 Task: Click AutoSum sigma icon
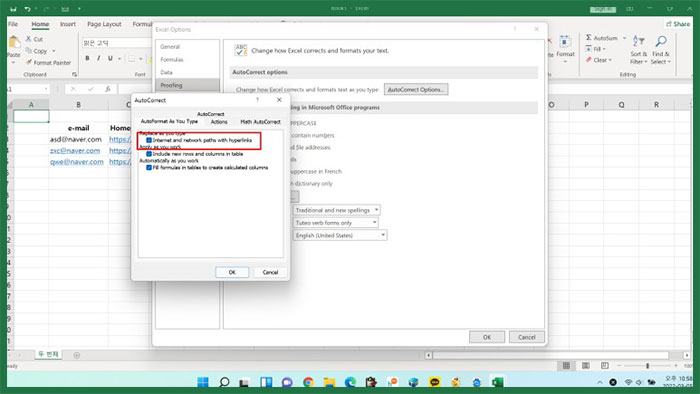pyautogui.click(x=589, y=38)
